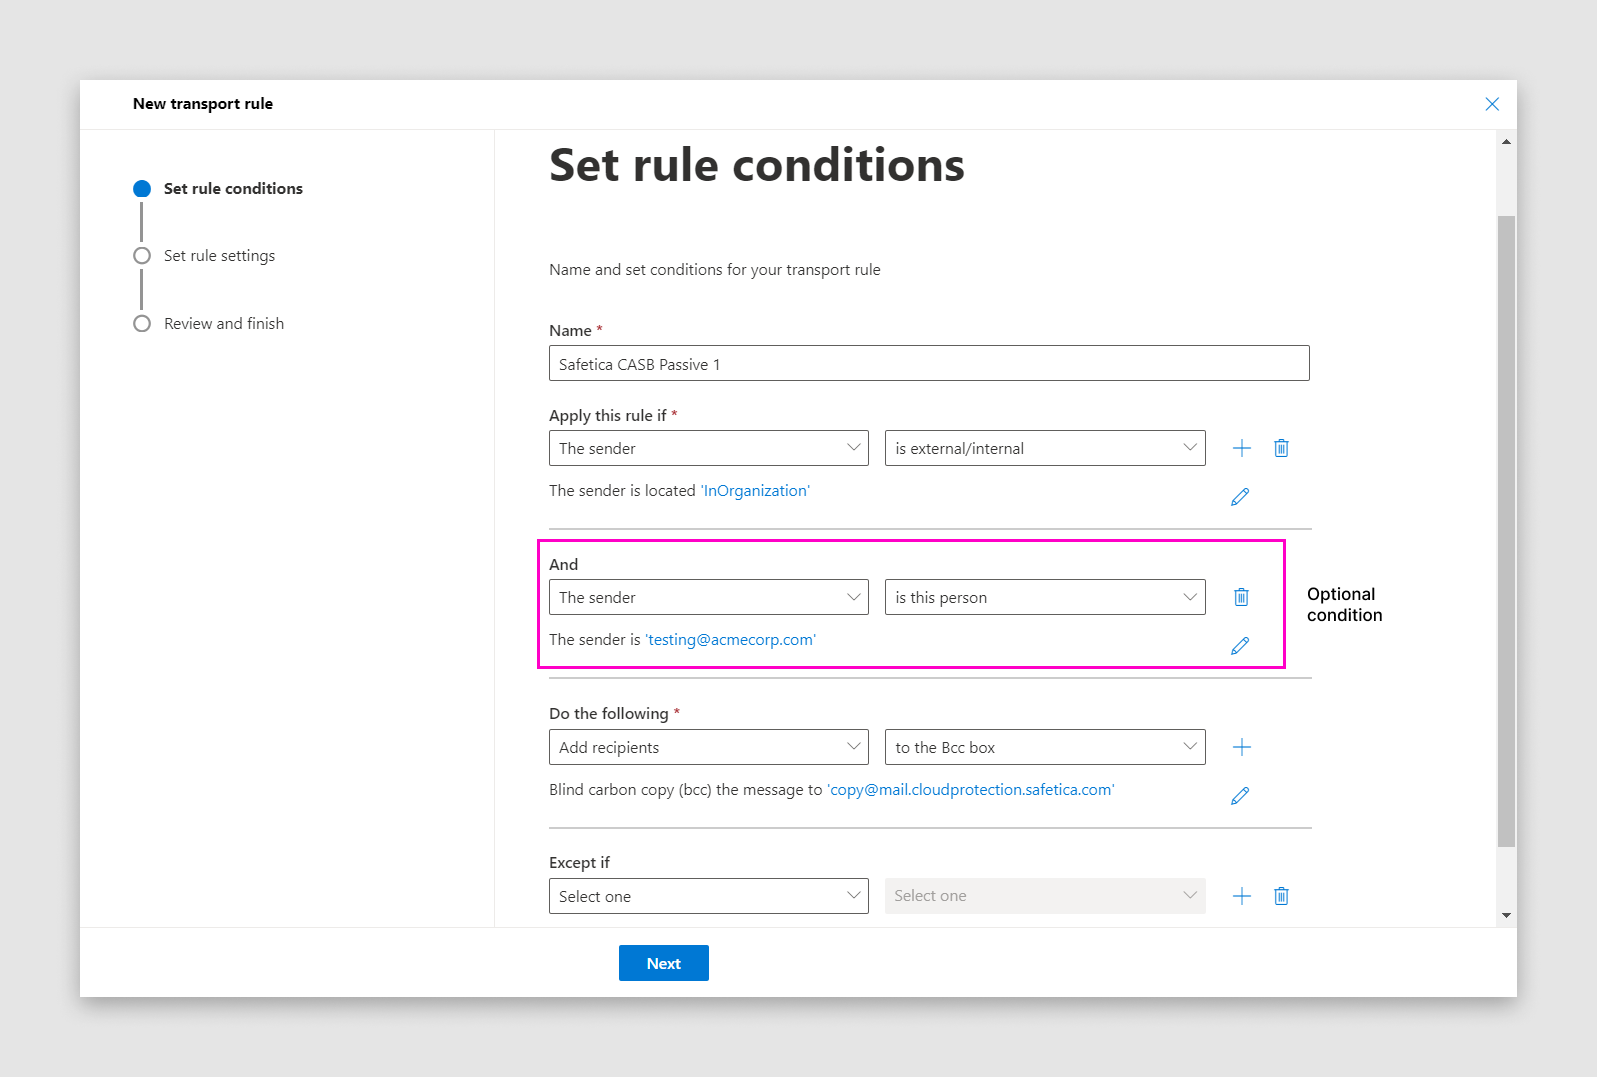Open 'The sender' dropdown under And

[x=709, y=597]
